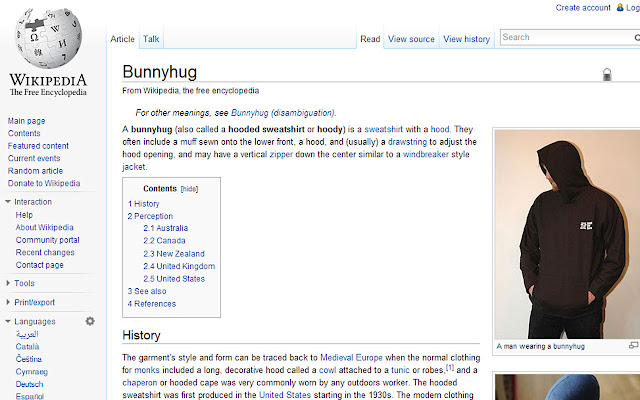
Task: Open Community portal link
Action: point(47,240)
